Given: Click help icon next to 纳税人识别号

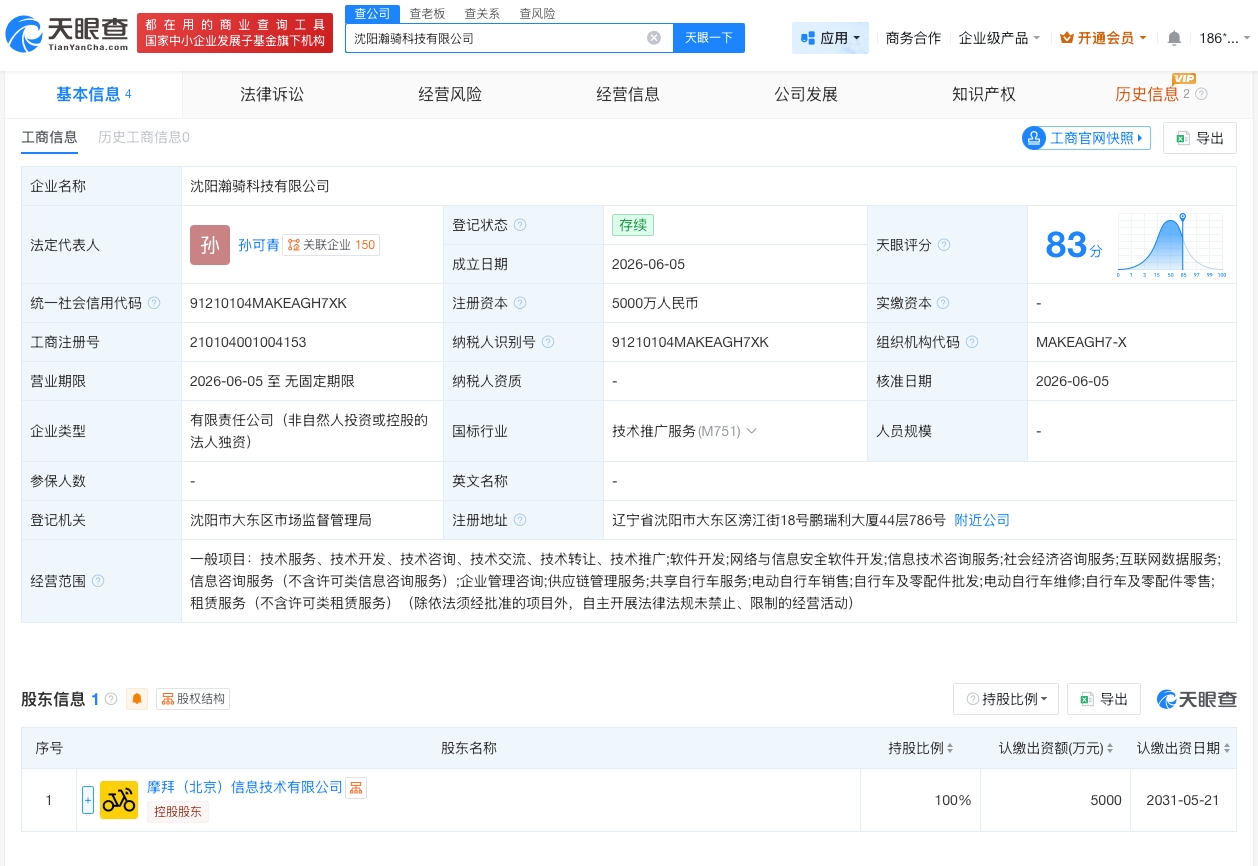Looking at the screenshot, I should (548, 342).
